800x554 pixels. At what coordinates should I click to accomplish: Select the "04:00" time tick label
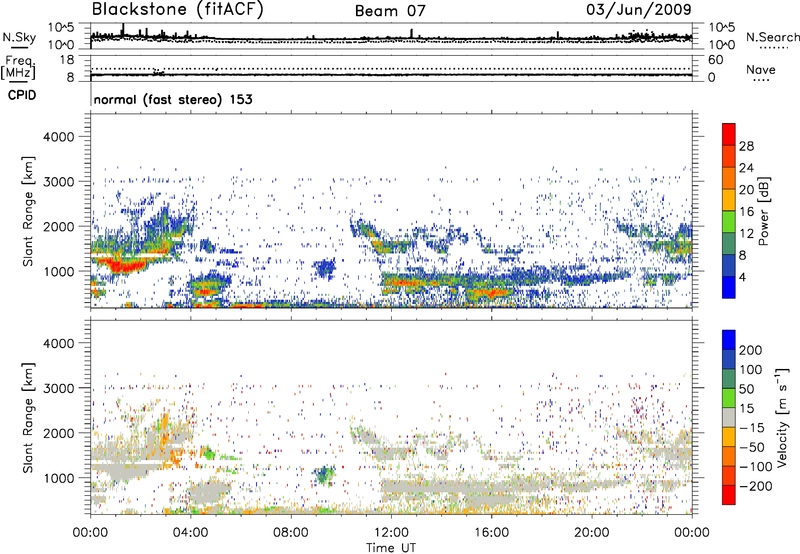pyautogui.click(x=190, y=533)
